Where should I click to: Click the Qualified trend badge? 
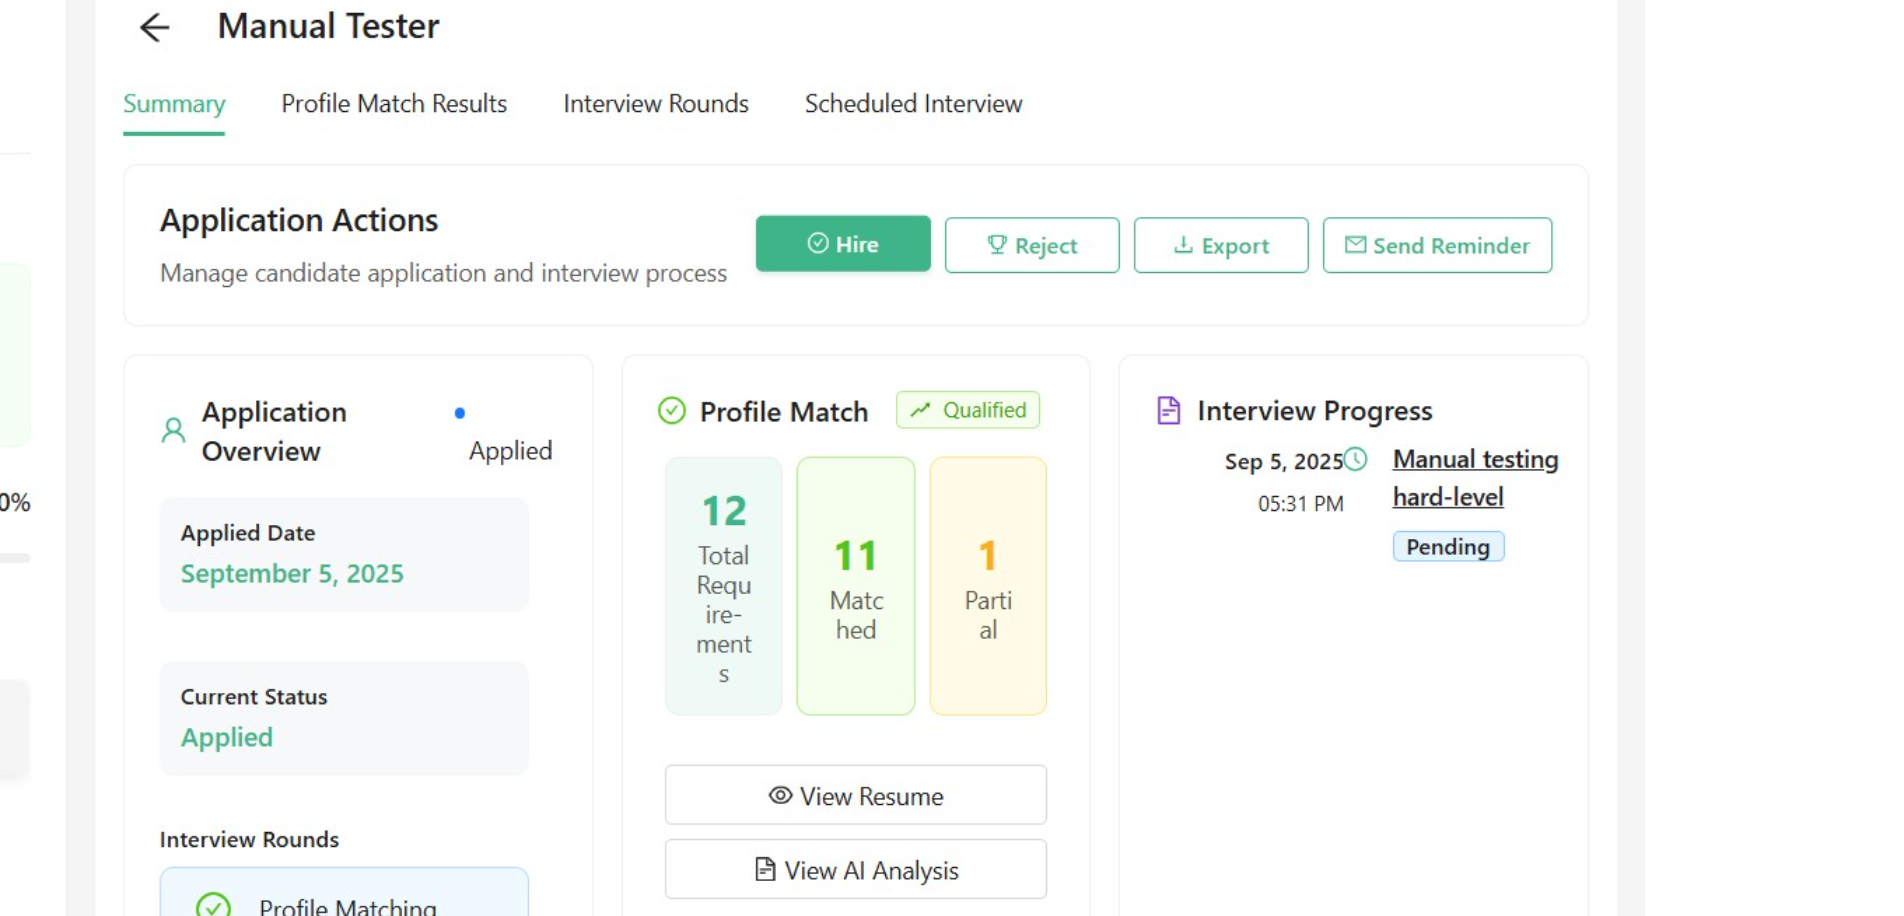(x=967, y=410)
